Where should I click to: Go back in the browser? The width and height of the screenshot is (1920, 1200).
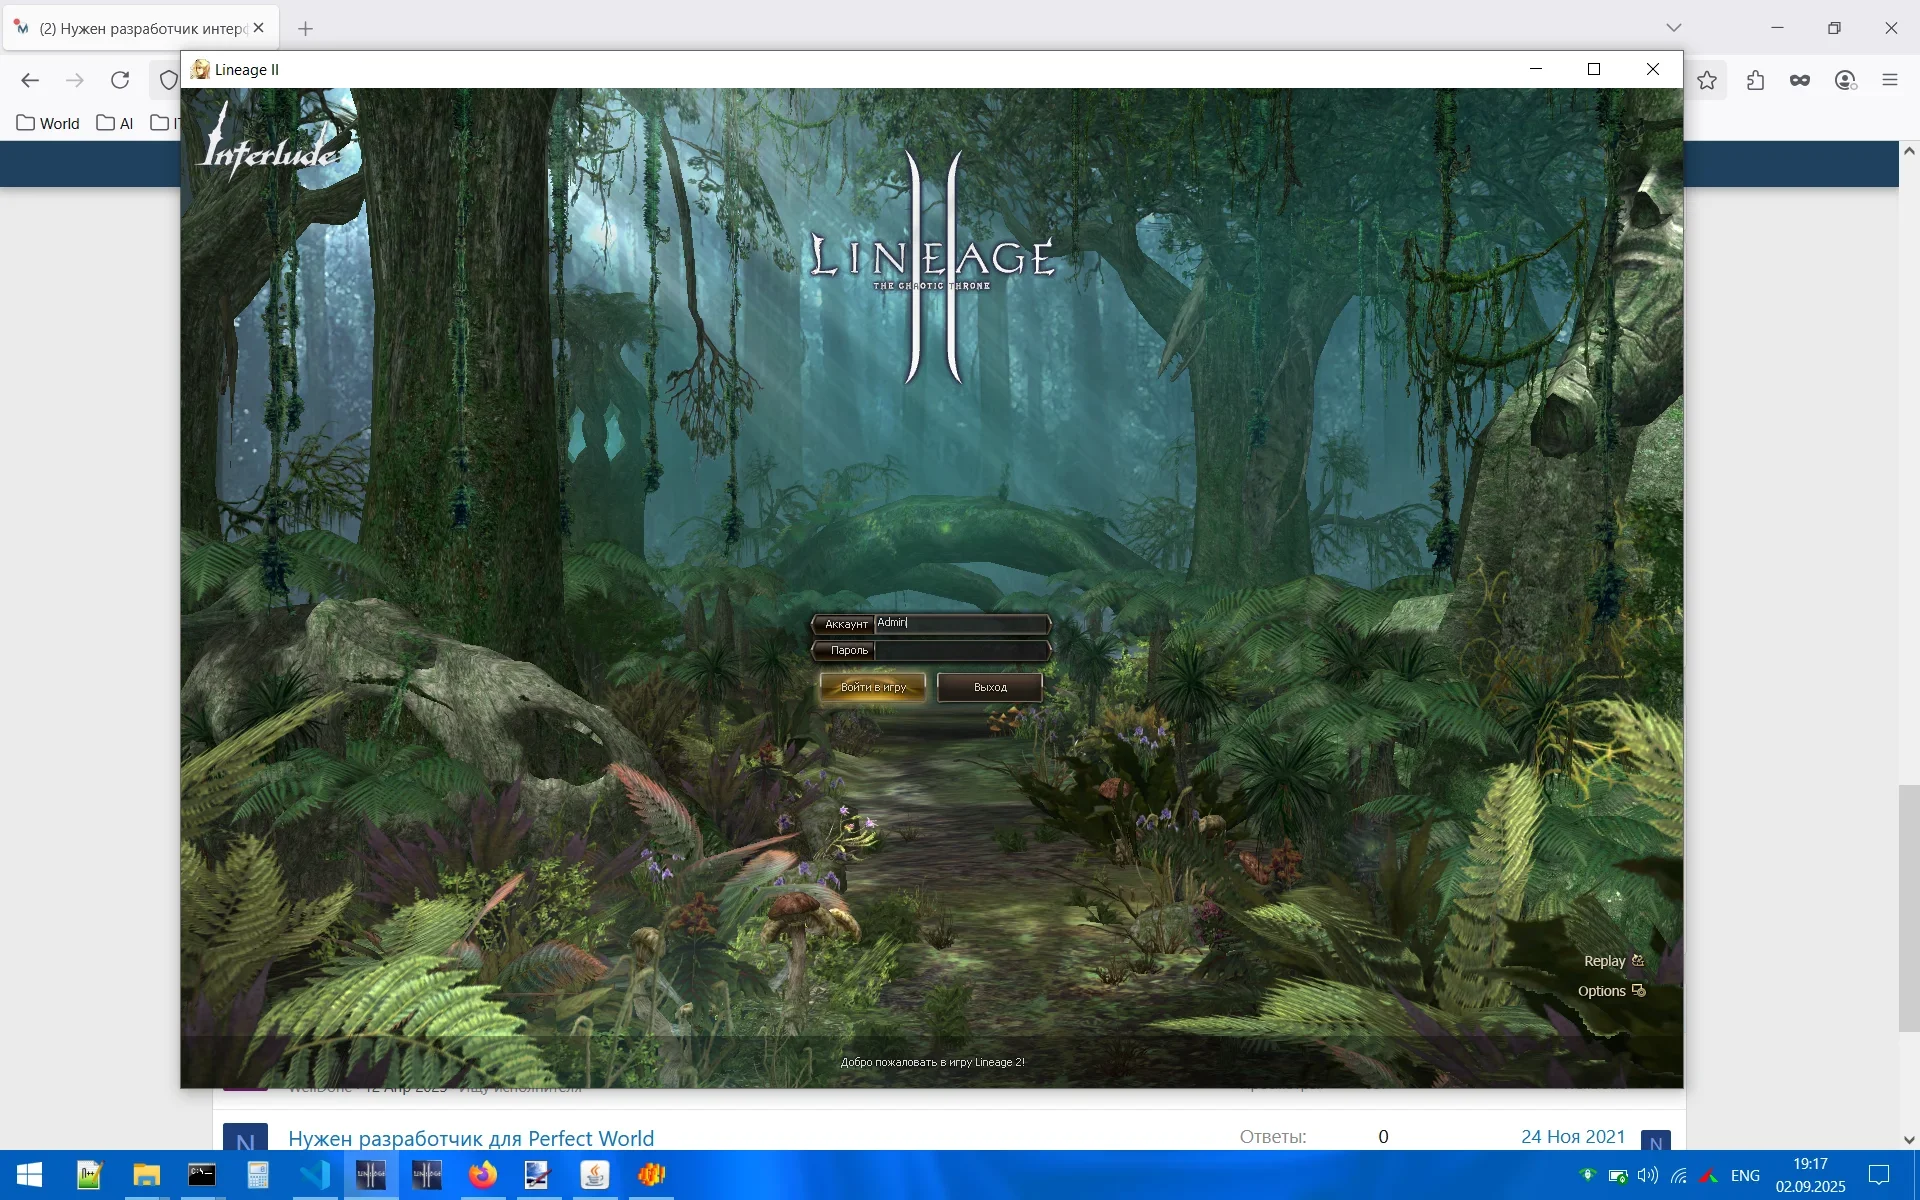click(30, 80)
